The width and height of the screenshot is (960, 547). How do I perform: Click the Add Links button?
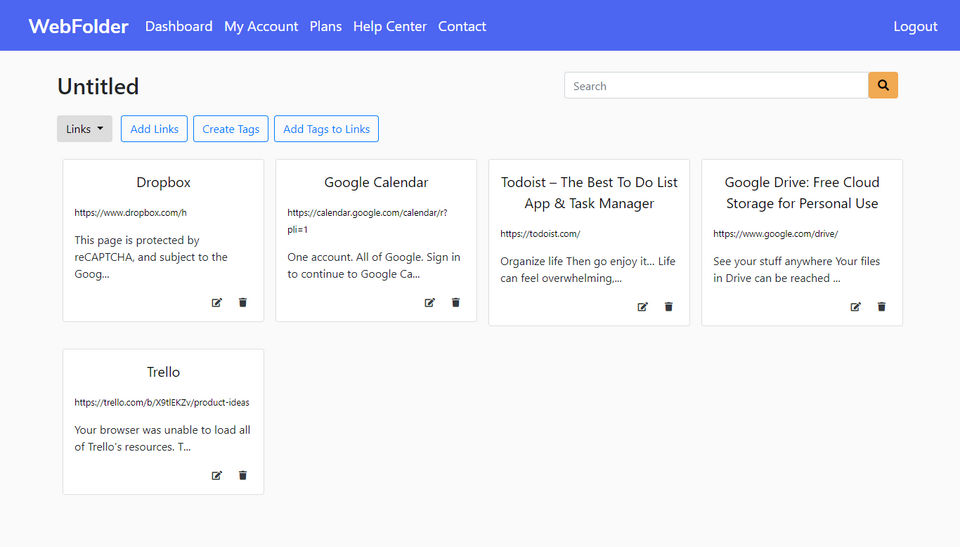[154, 129]
